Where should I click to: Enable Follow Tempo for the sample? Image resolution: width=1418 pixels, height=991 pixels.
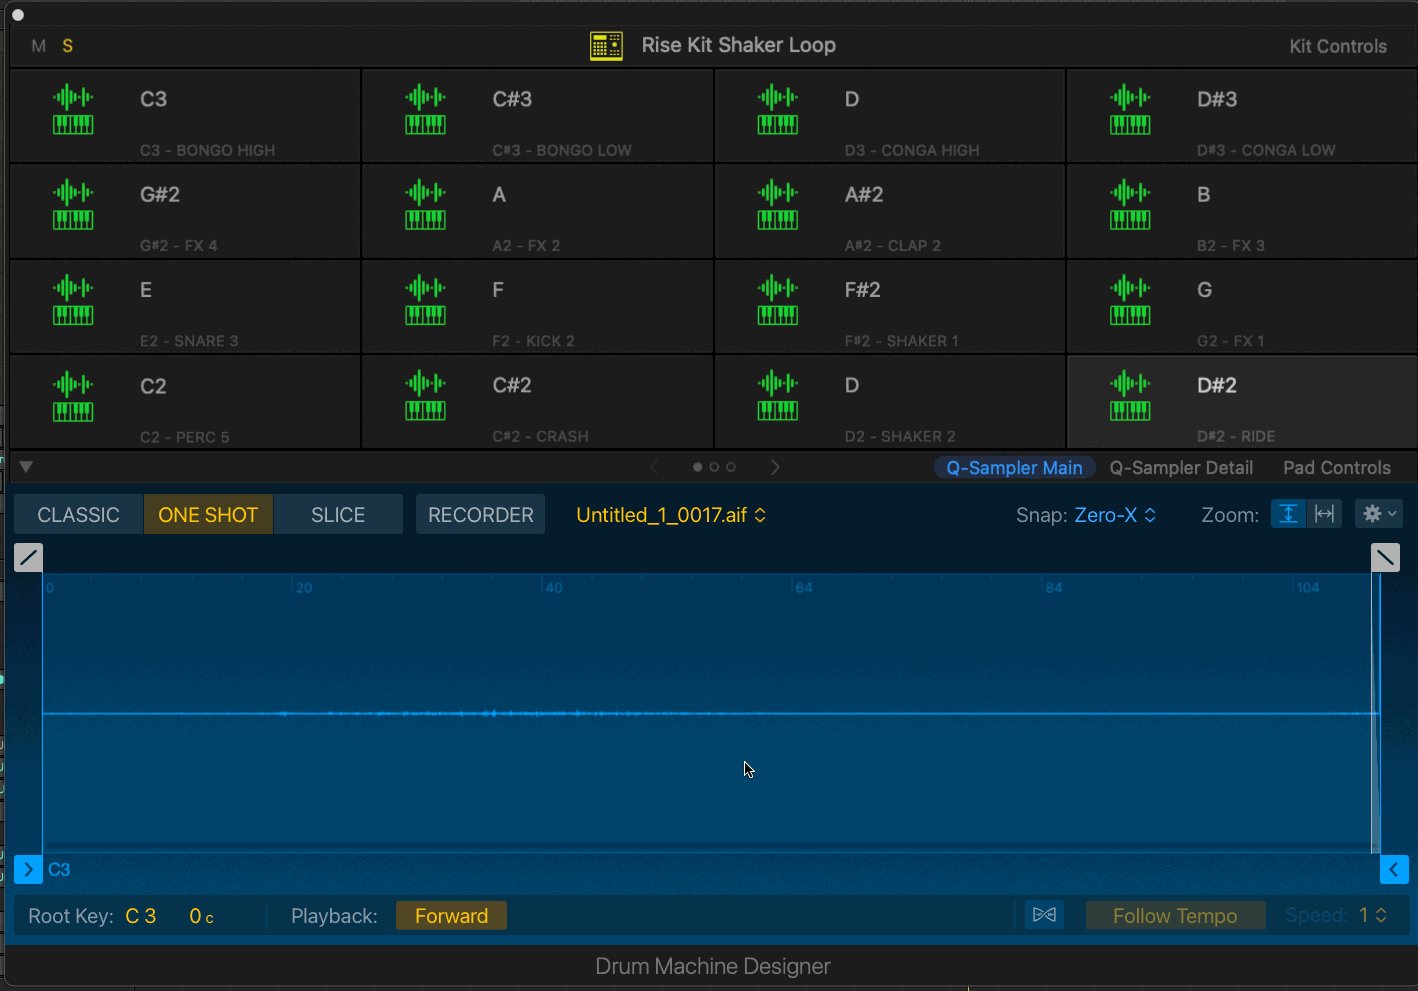1175,915
